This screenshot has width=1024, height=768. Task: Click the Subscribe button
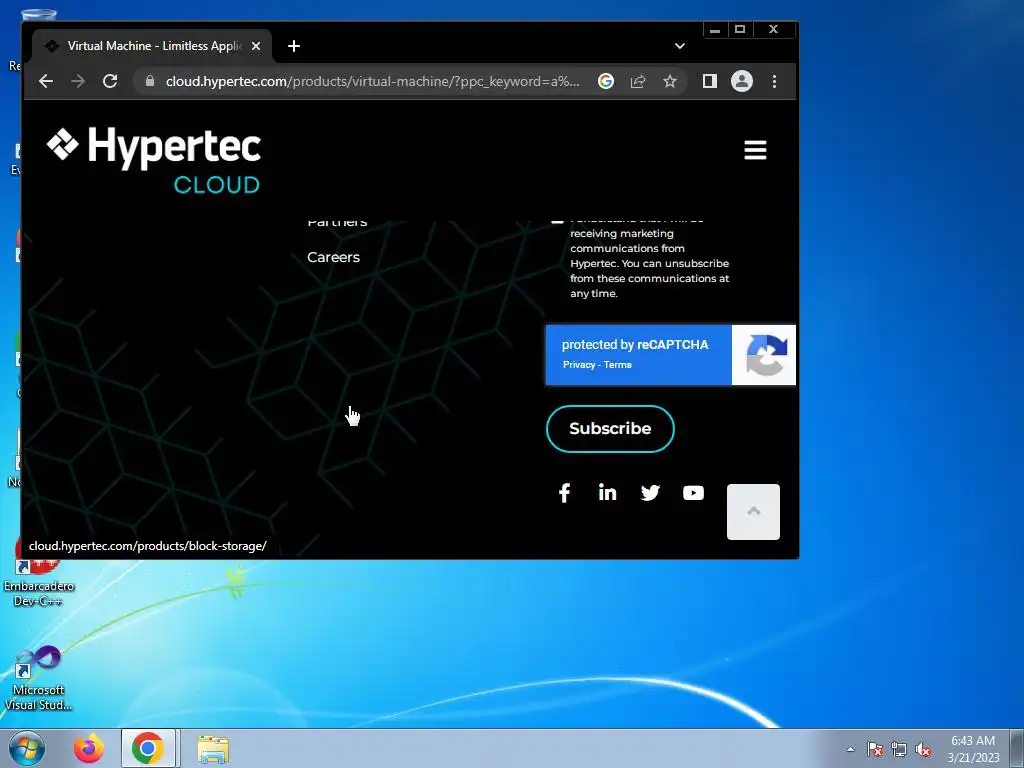click(610, 428)
